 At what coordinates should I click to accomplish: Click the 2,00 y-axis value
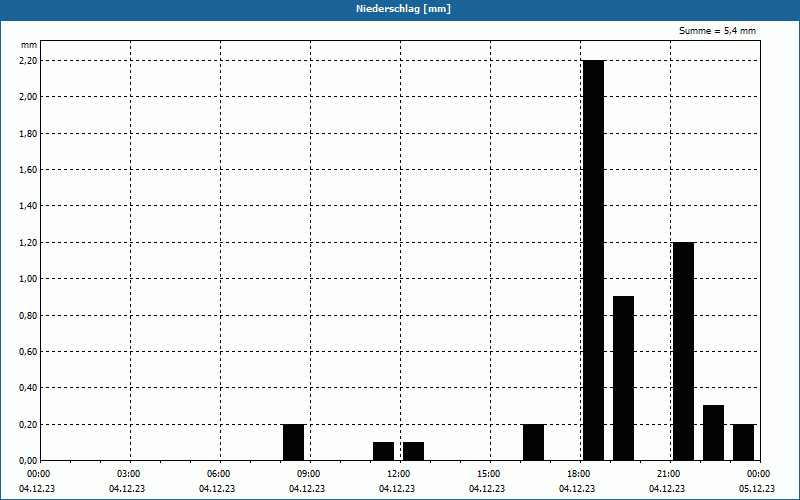click(28, 97)
